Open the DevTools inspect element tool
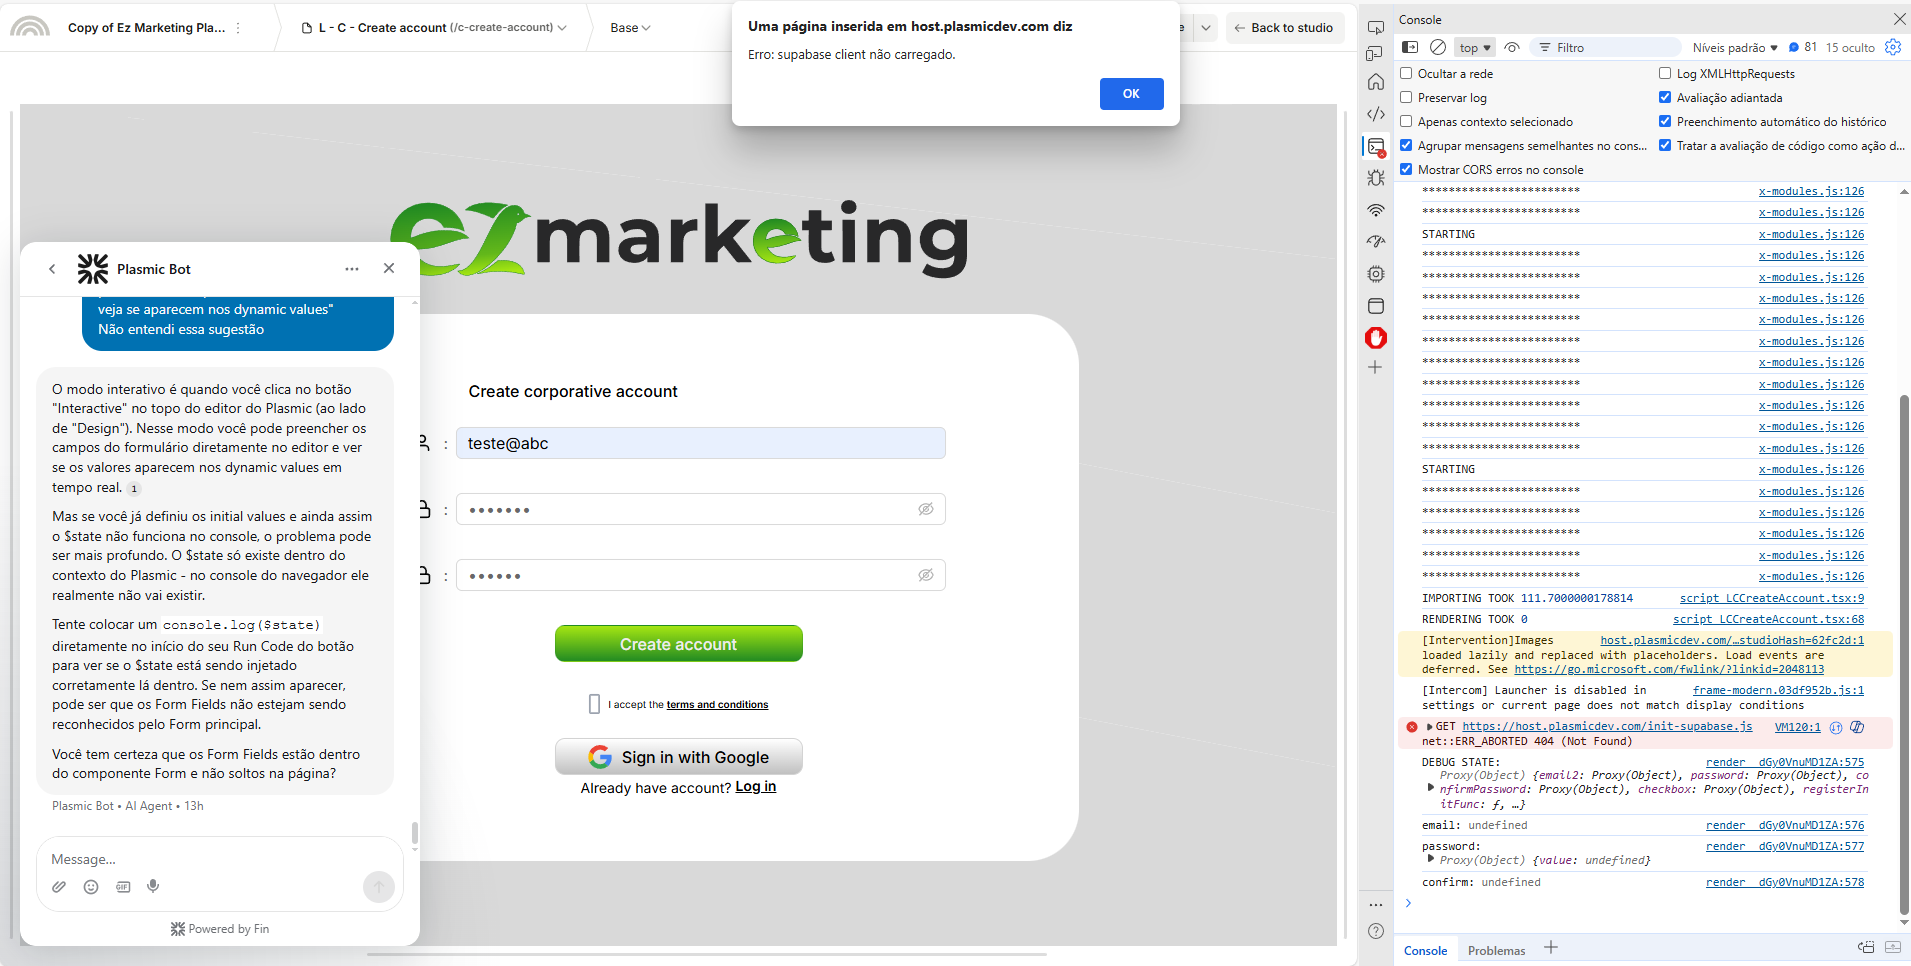The width and height of the screenshot is (1911, 966). tap(1376, 27)
